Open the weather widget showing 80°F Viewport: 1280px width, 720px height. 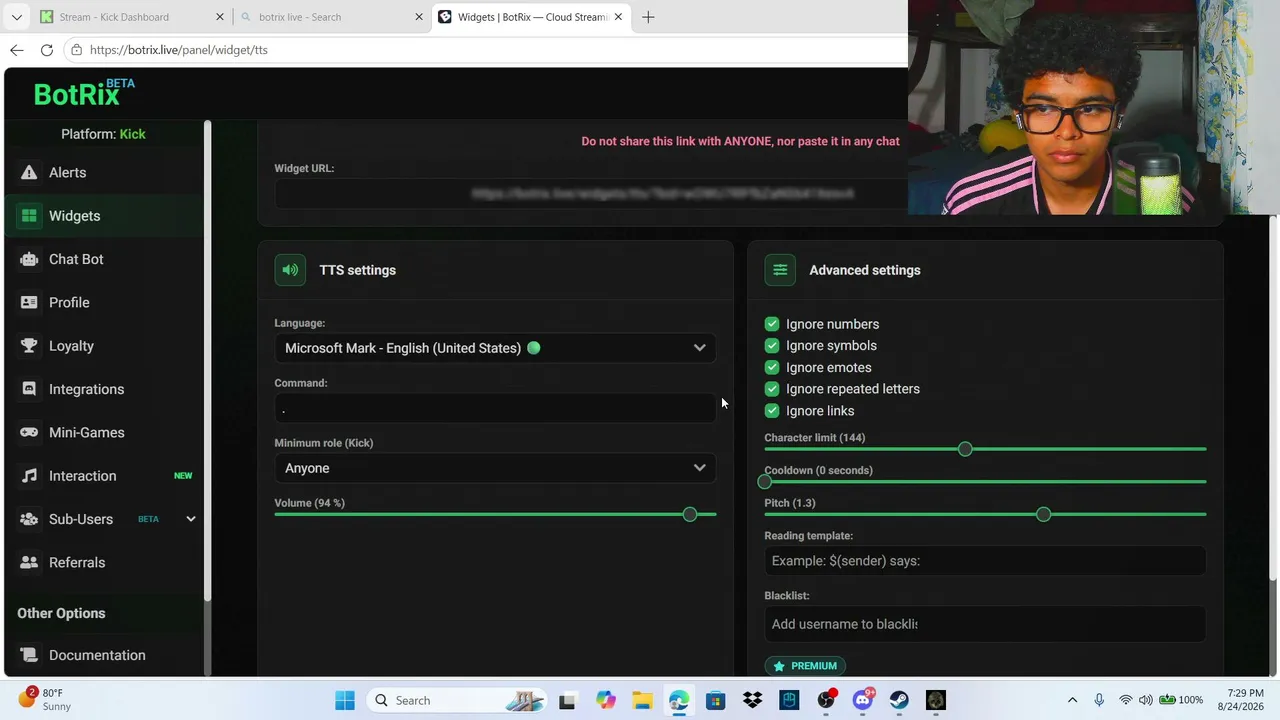(45, 700)
